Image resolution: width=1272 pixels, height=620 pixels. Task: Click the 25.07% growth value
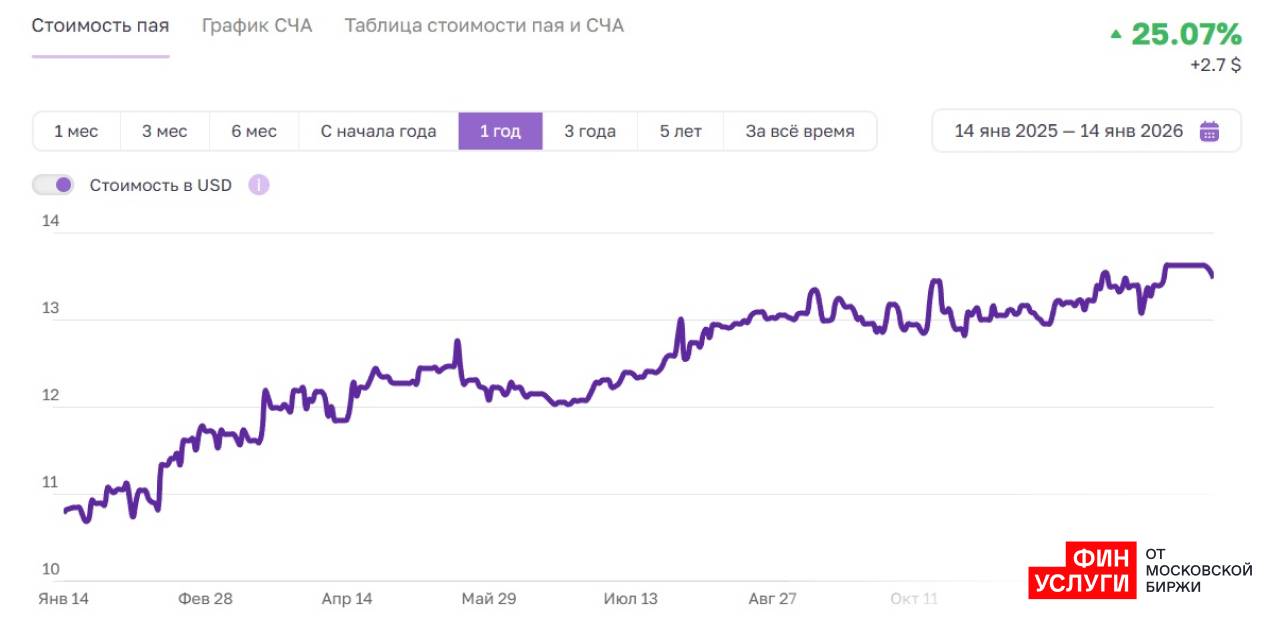click(1186, 34)
